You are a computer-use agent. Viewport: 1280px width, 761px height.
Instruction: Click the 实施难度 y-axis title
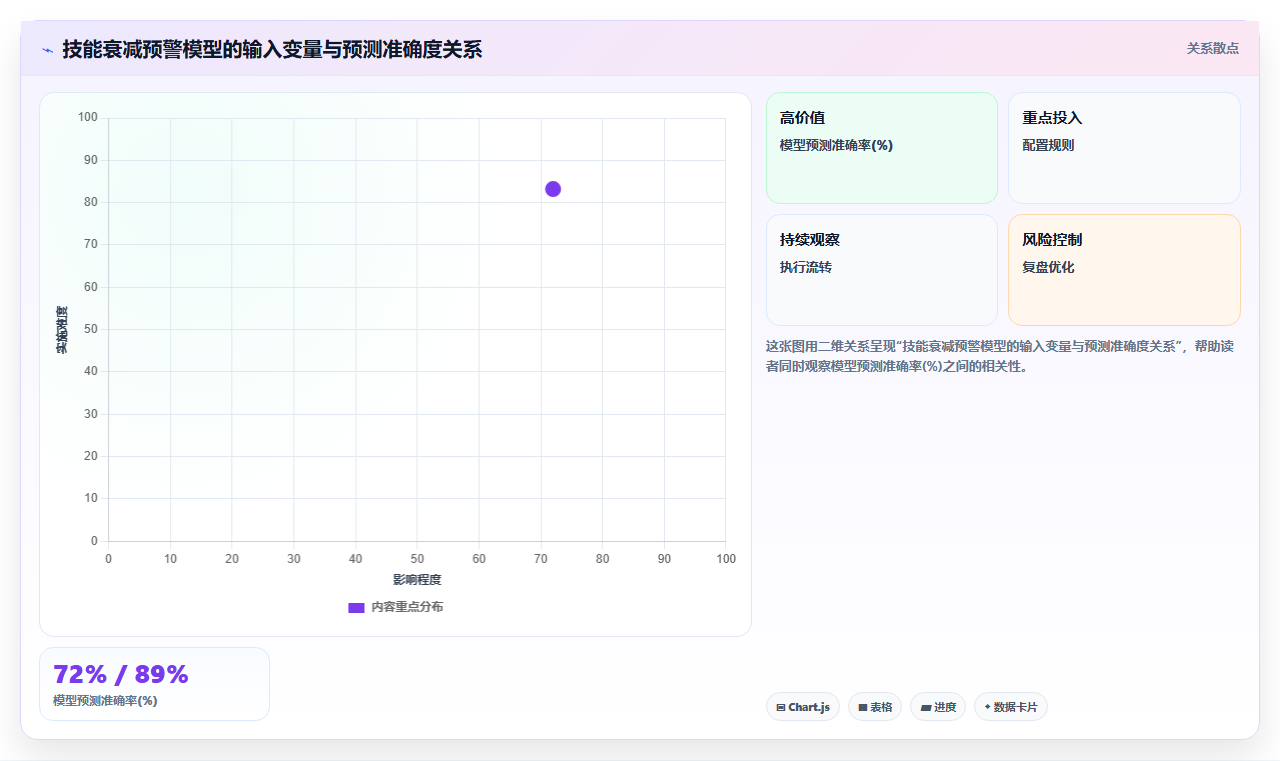point(62,330)
